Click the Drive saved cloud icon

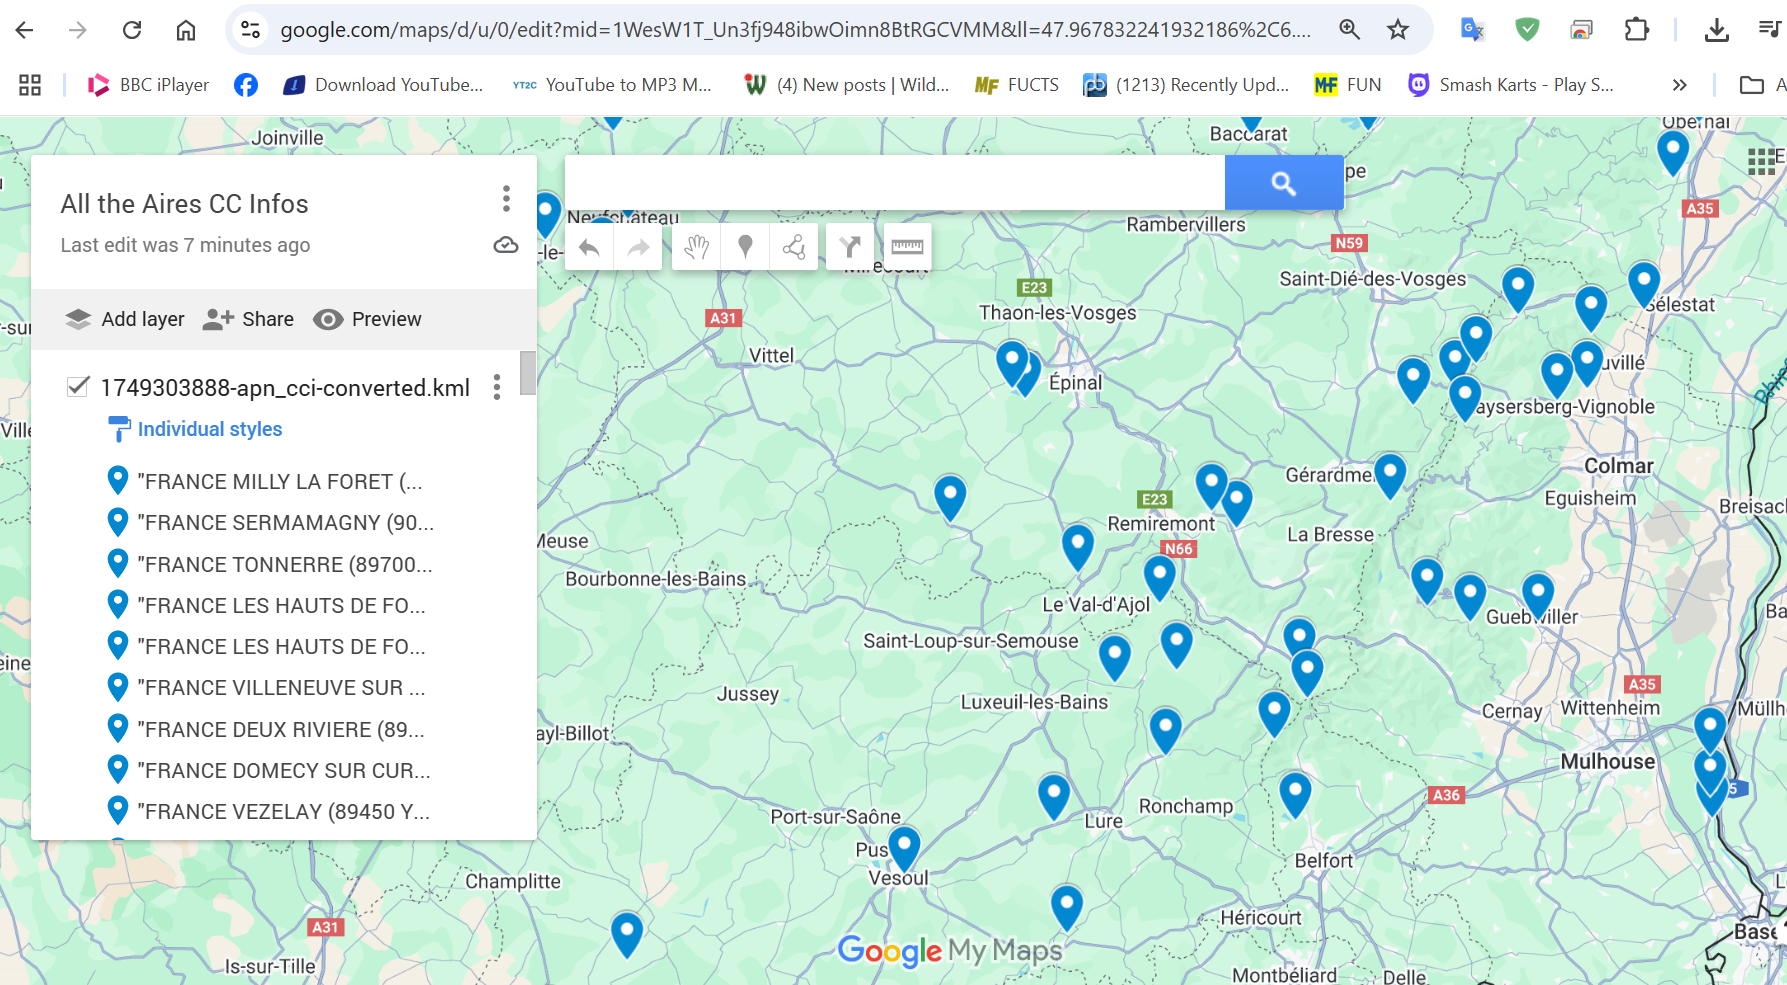(506, 245)
